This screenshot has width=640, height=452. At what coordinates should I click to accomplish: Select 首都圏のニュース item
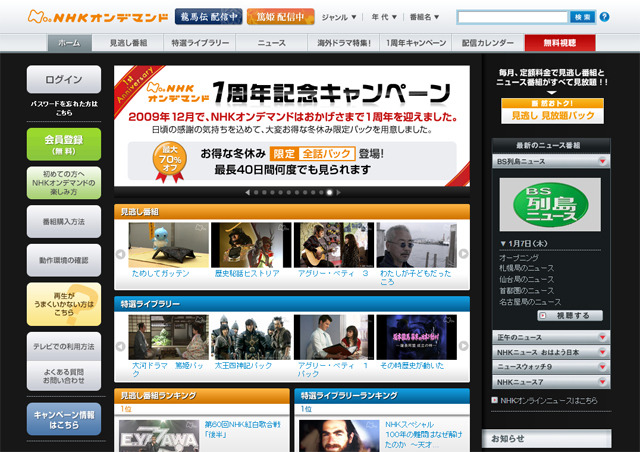pyautogui.click(x=527, y=290)
